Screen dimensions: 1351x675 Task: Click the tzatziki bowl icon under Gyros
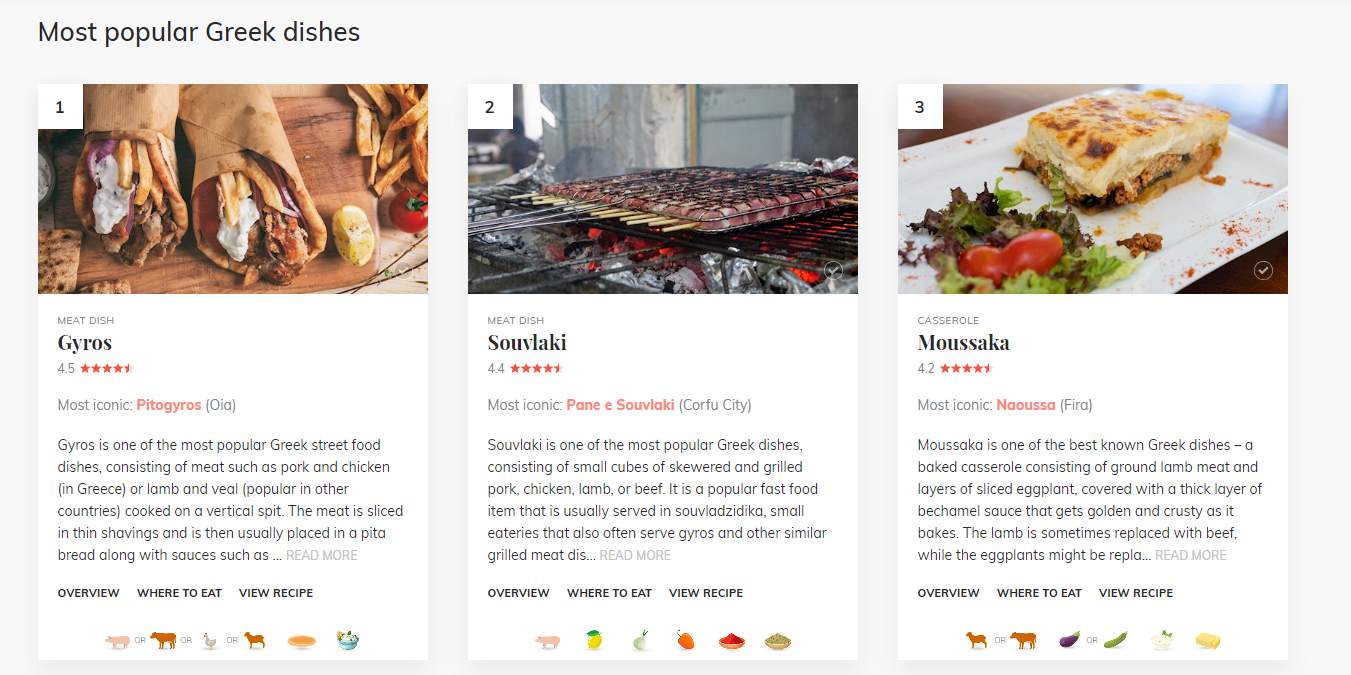coord(348,641)
